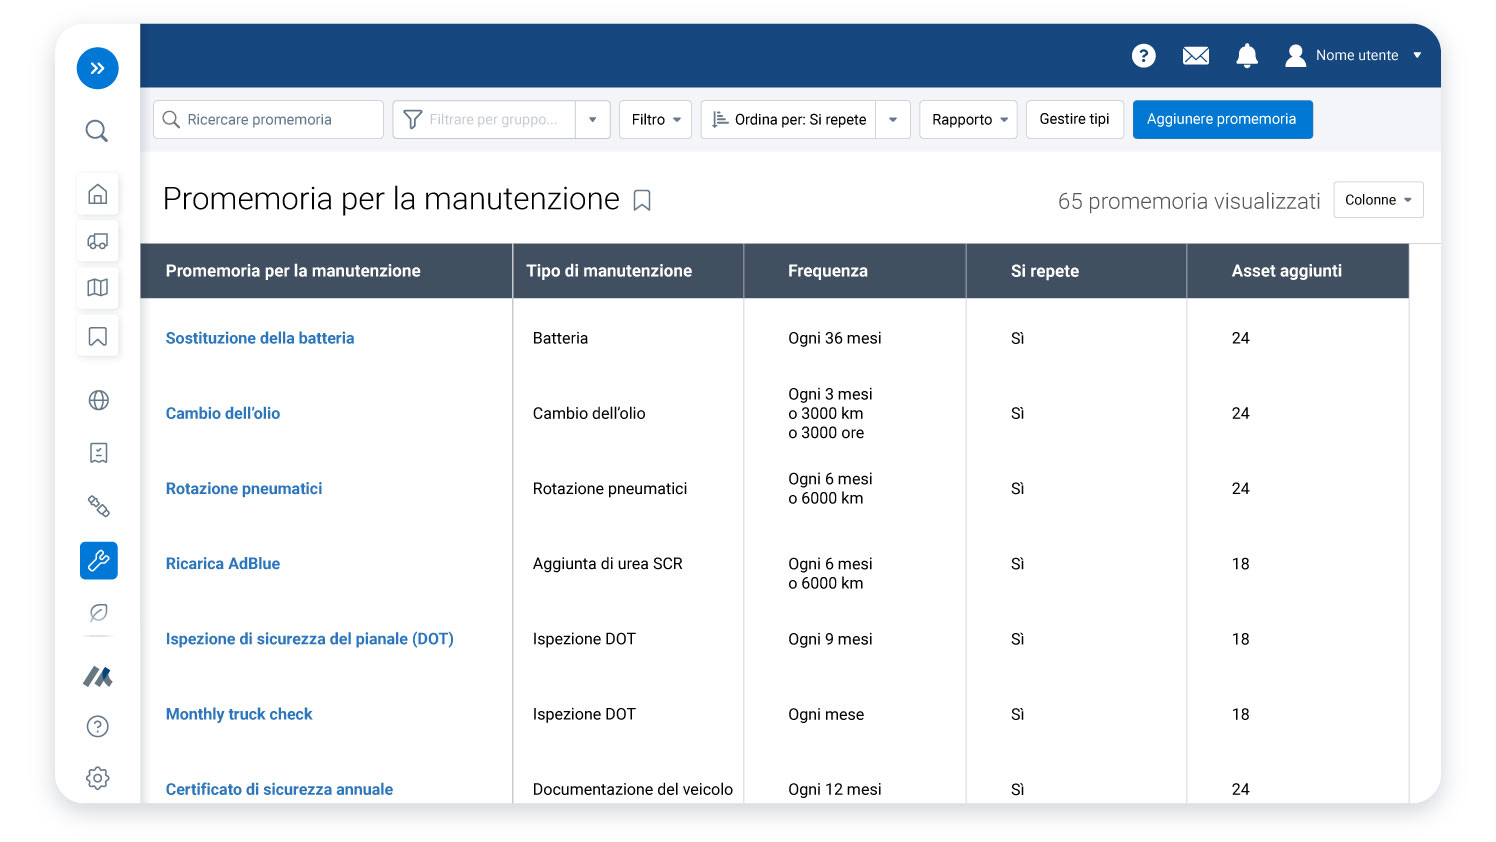This screenshot has height=842, width=1496.
Task: Select the leaf fuel-efficiency icon
Action: click(x=97, y=613)
